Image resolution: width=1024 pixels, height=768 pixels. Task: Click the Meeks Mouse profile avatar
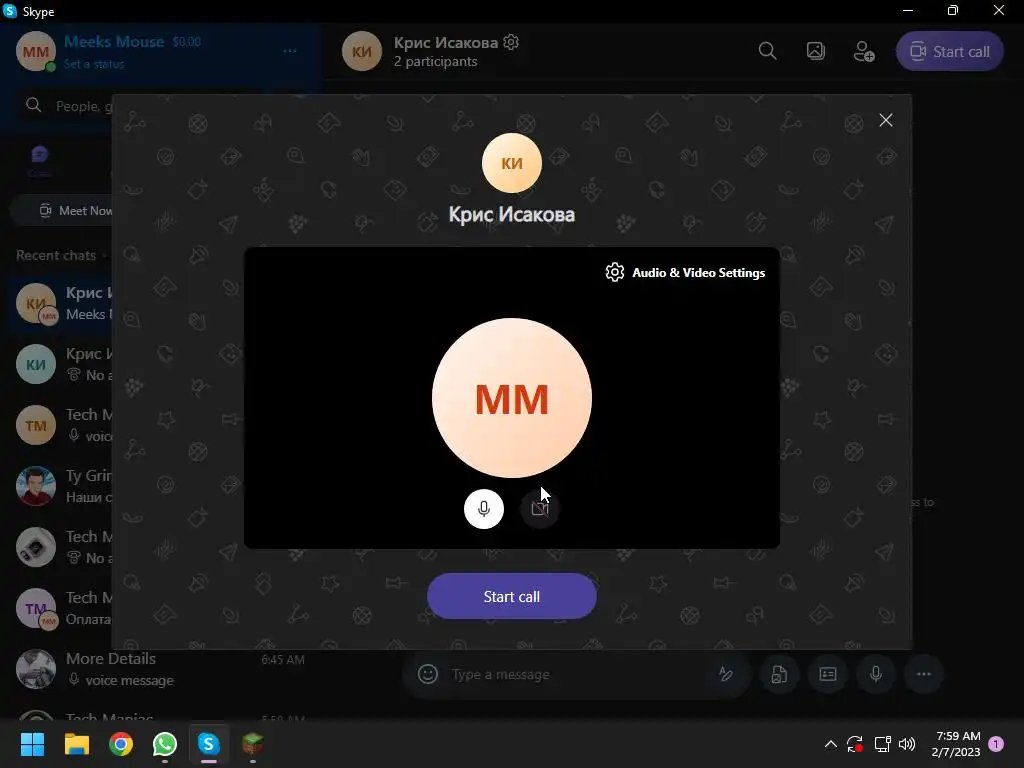click(35, 51)
